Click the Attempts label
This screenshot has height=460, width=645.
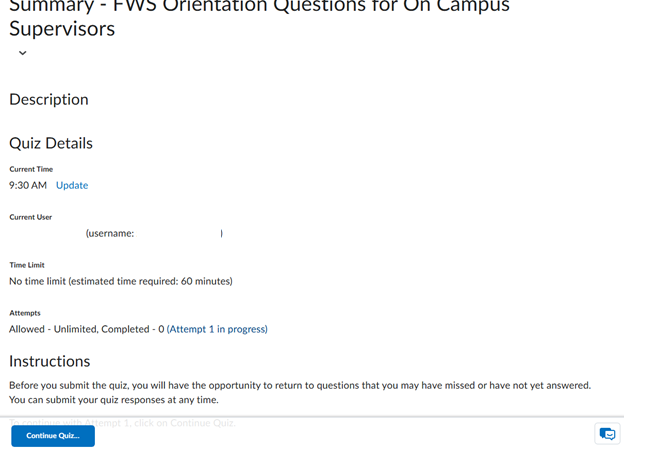[25, 313]
